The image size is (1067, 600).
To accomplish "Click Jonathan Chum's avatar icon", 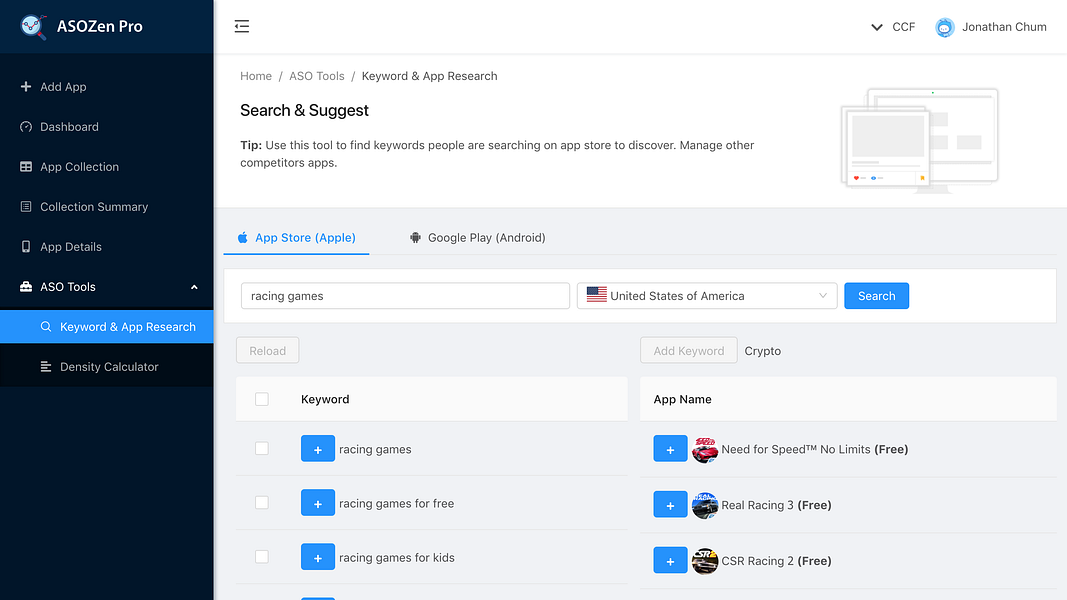I will 945,27.
